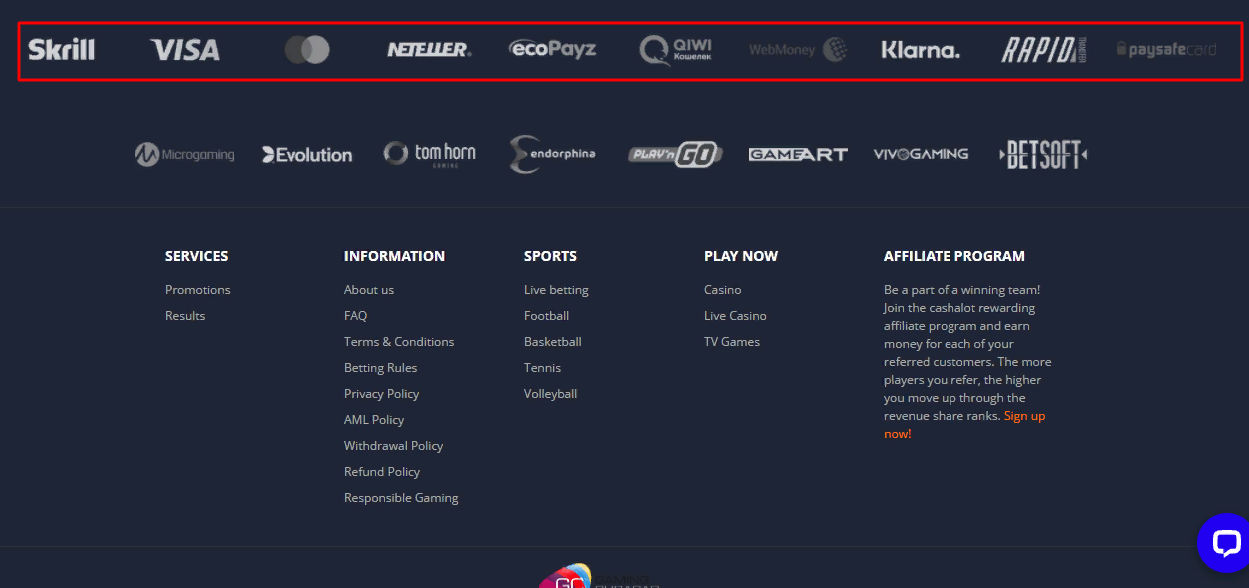Click the Mastercard circles logo
Image resolution: width=1249 pixels, height=588 pixels.
coord(307,49)
